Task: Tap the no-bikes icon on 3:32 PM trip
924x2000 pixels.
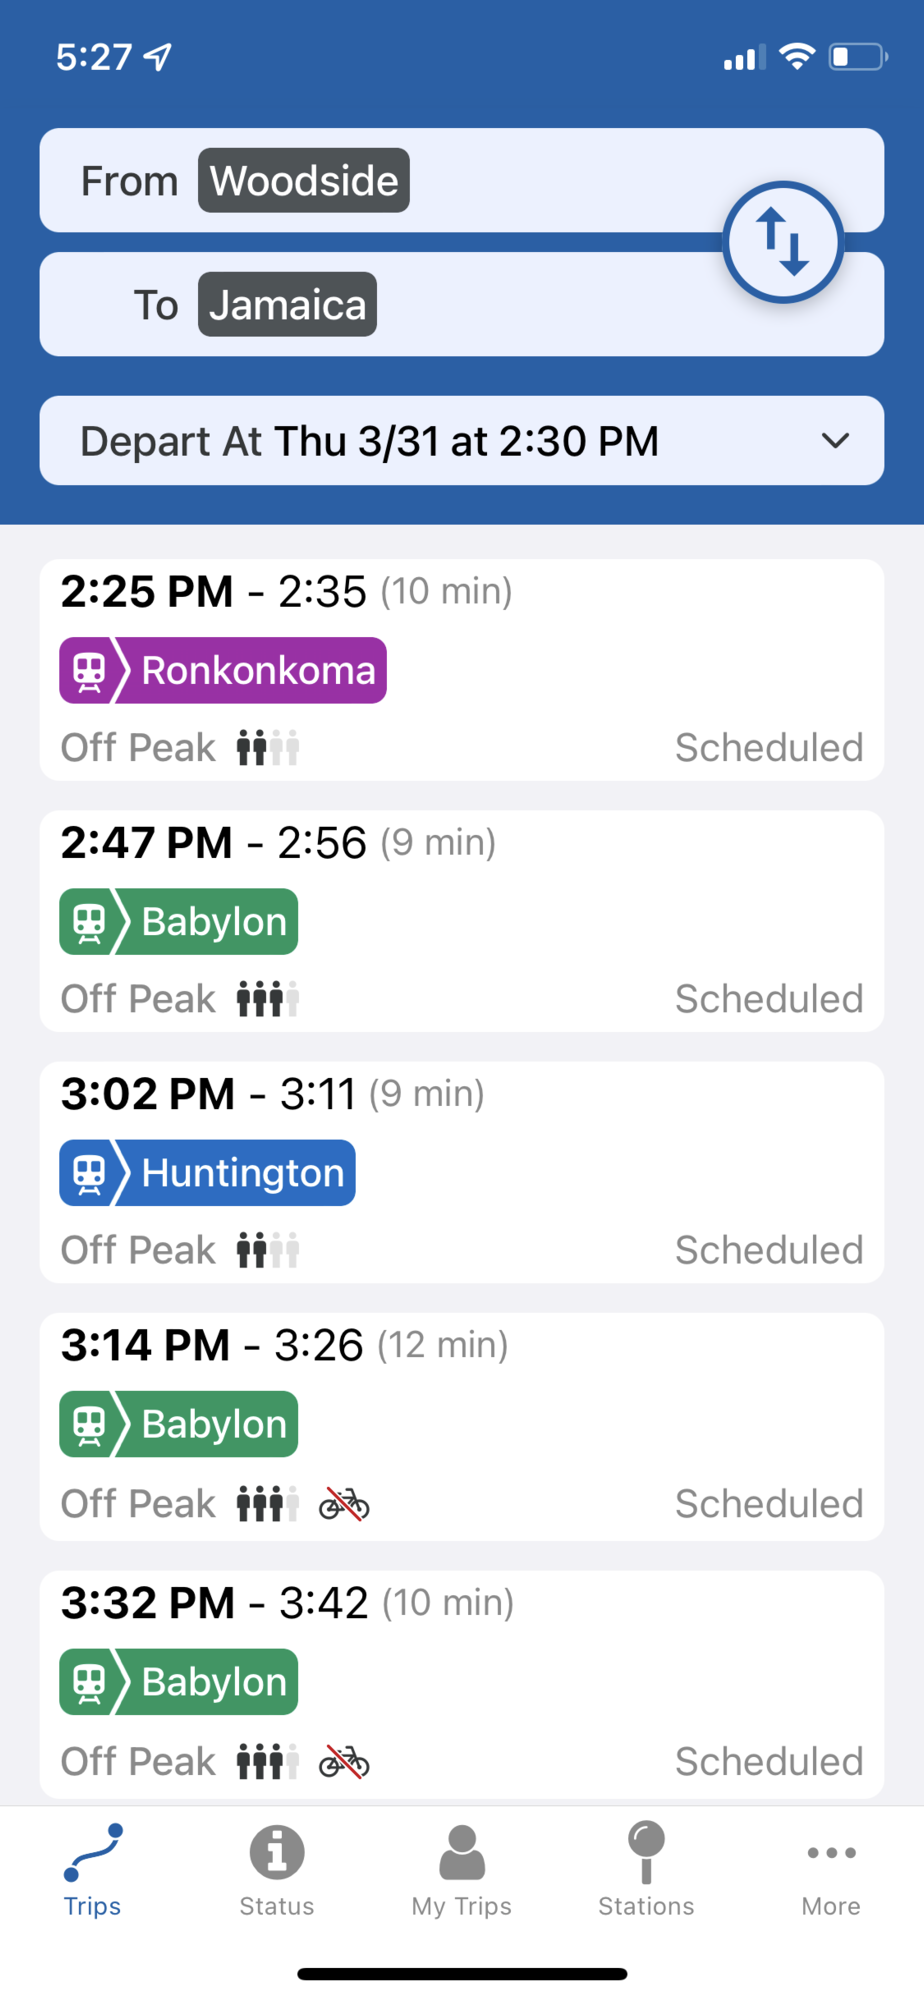Action: [344, 1762]
